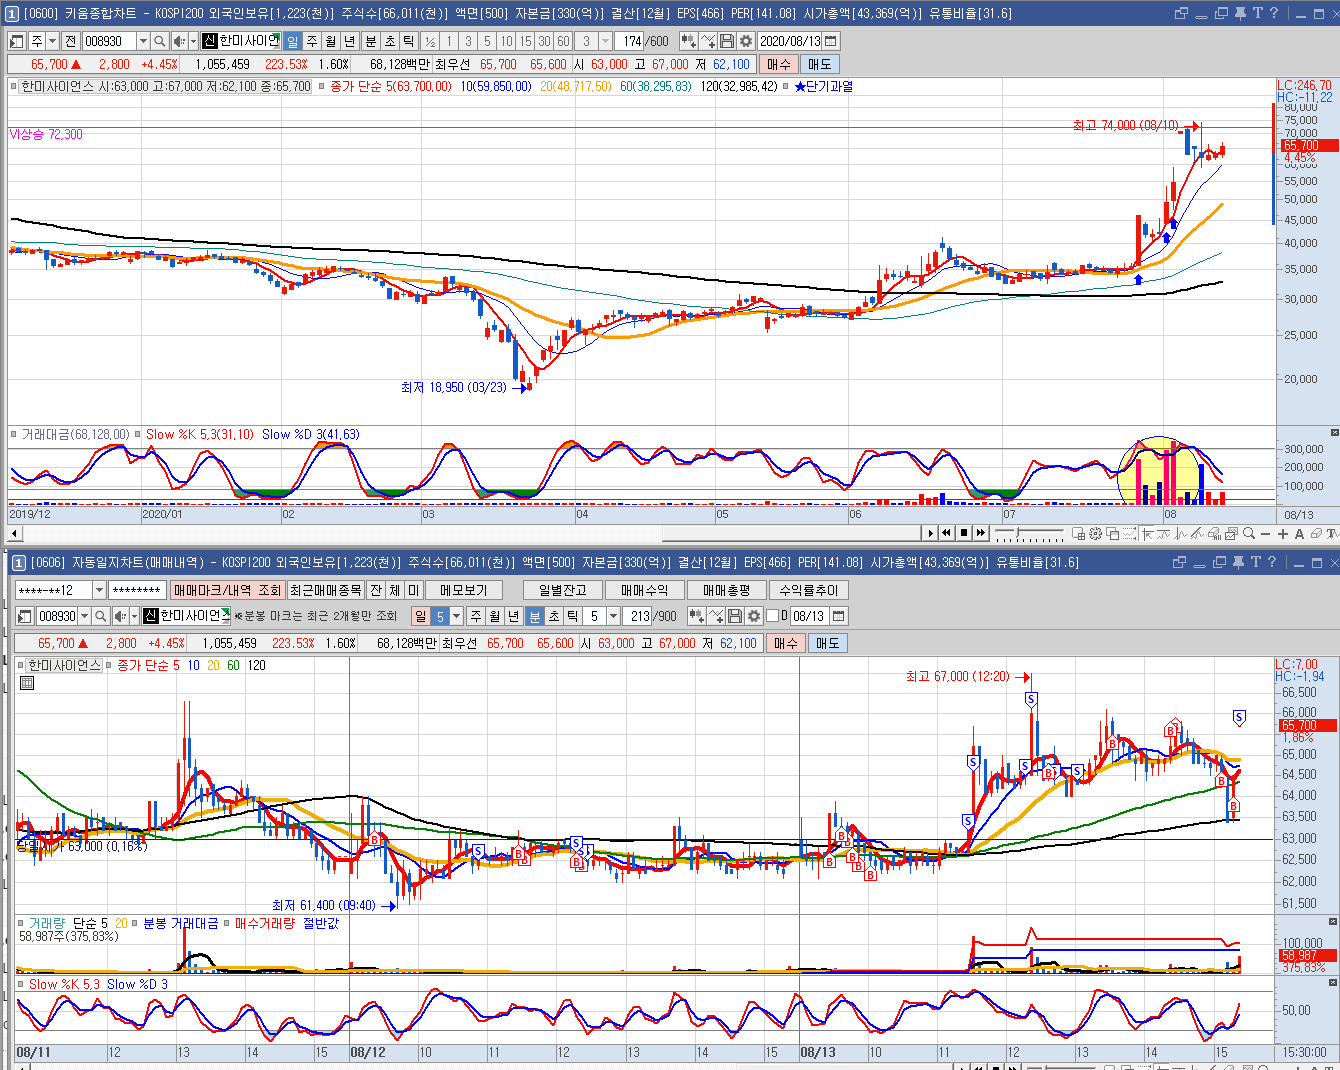1340x1070 pixels.
Task: Click 매매마크/내역 조회 button
Action: (228, 590)
